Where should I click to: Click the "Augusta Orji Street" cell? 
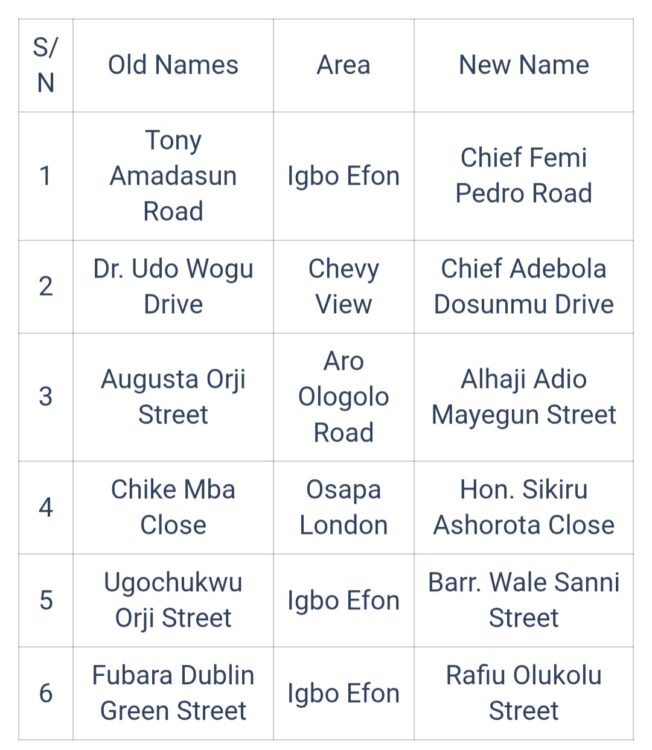[x=173, y=397]
